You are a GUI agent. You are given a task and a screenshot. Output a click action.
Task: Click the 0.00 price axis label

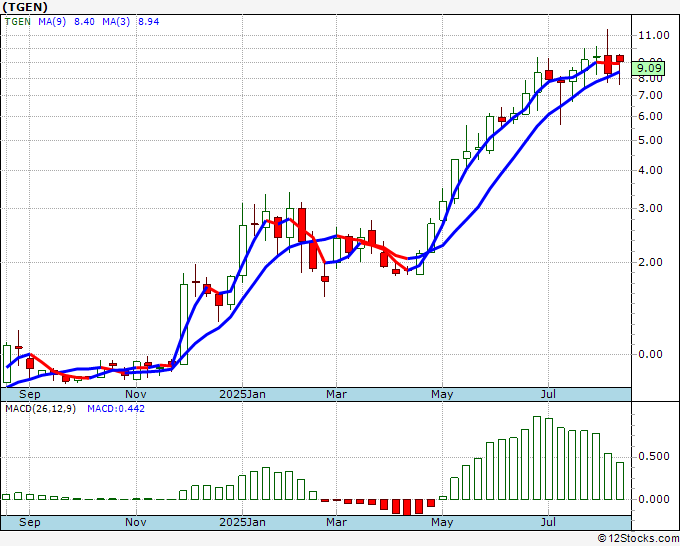tap(650, 354)
